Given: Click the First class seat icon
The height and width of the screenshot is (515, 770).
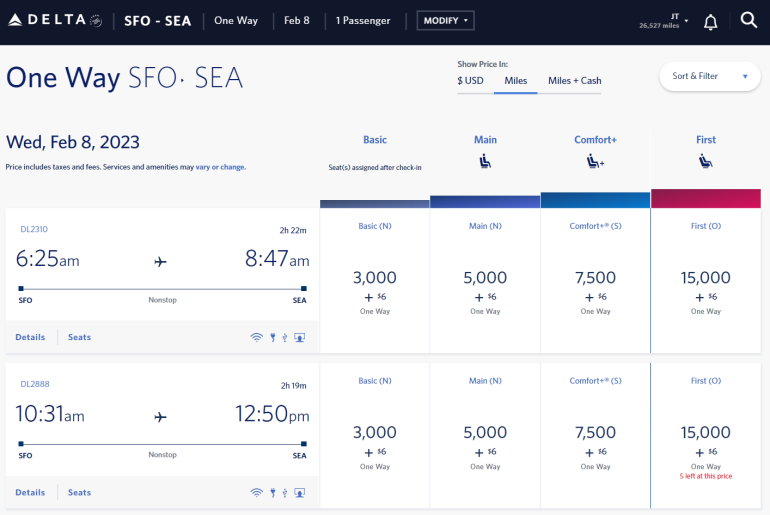Looking at the screenshot, I should tap(706, 161).
